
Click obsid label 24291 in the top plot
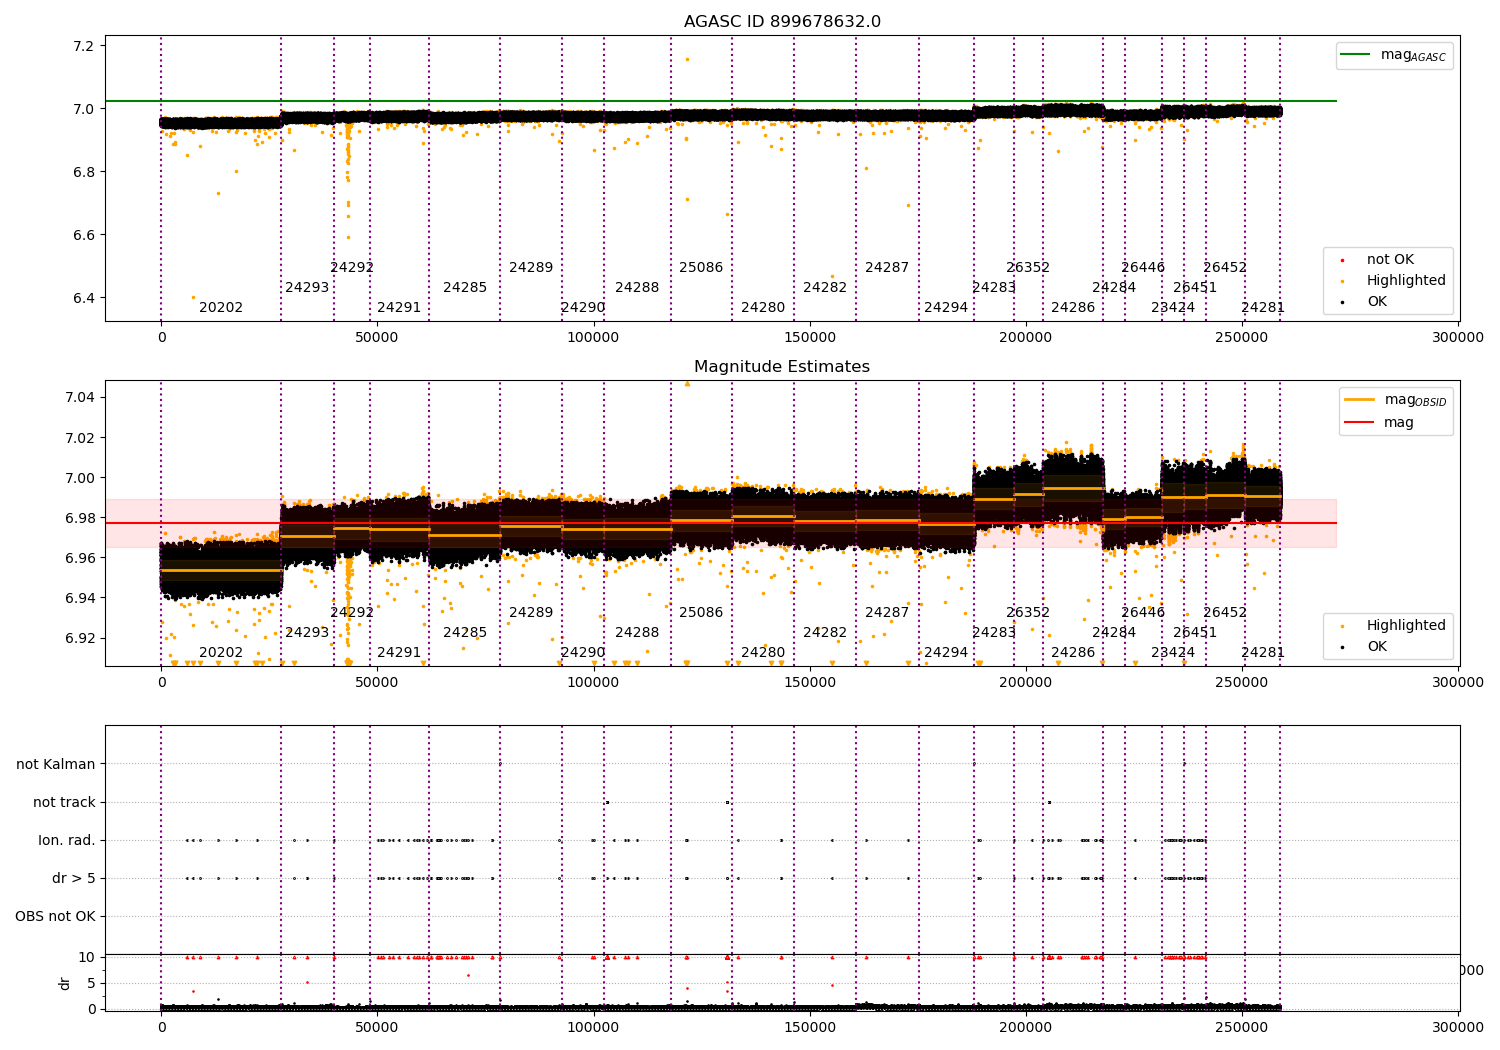[x=399, y=307]
